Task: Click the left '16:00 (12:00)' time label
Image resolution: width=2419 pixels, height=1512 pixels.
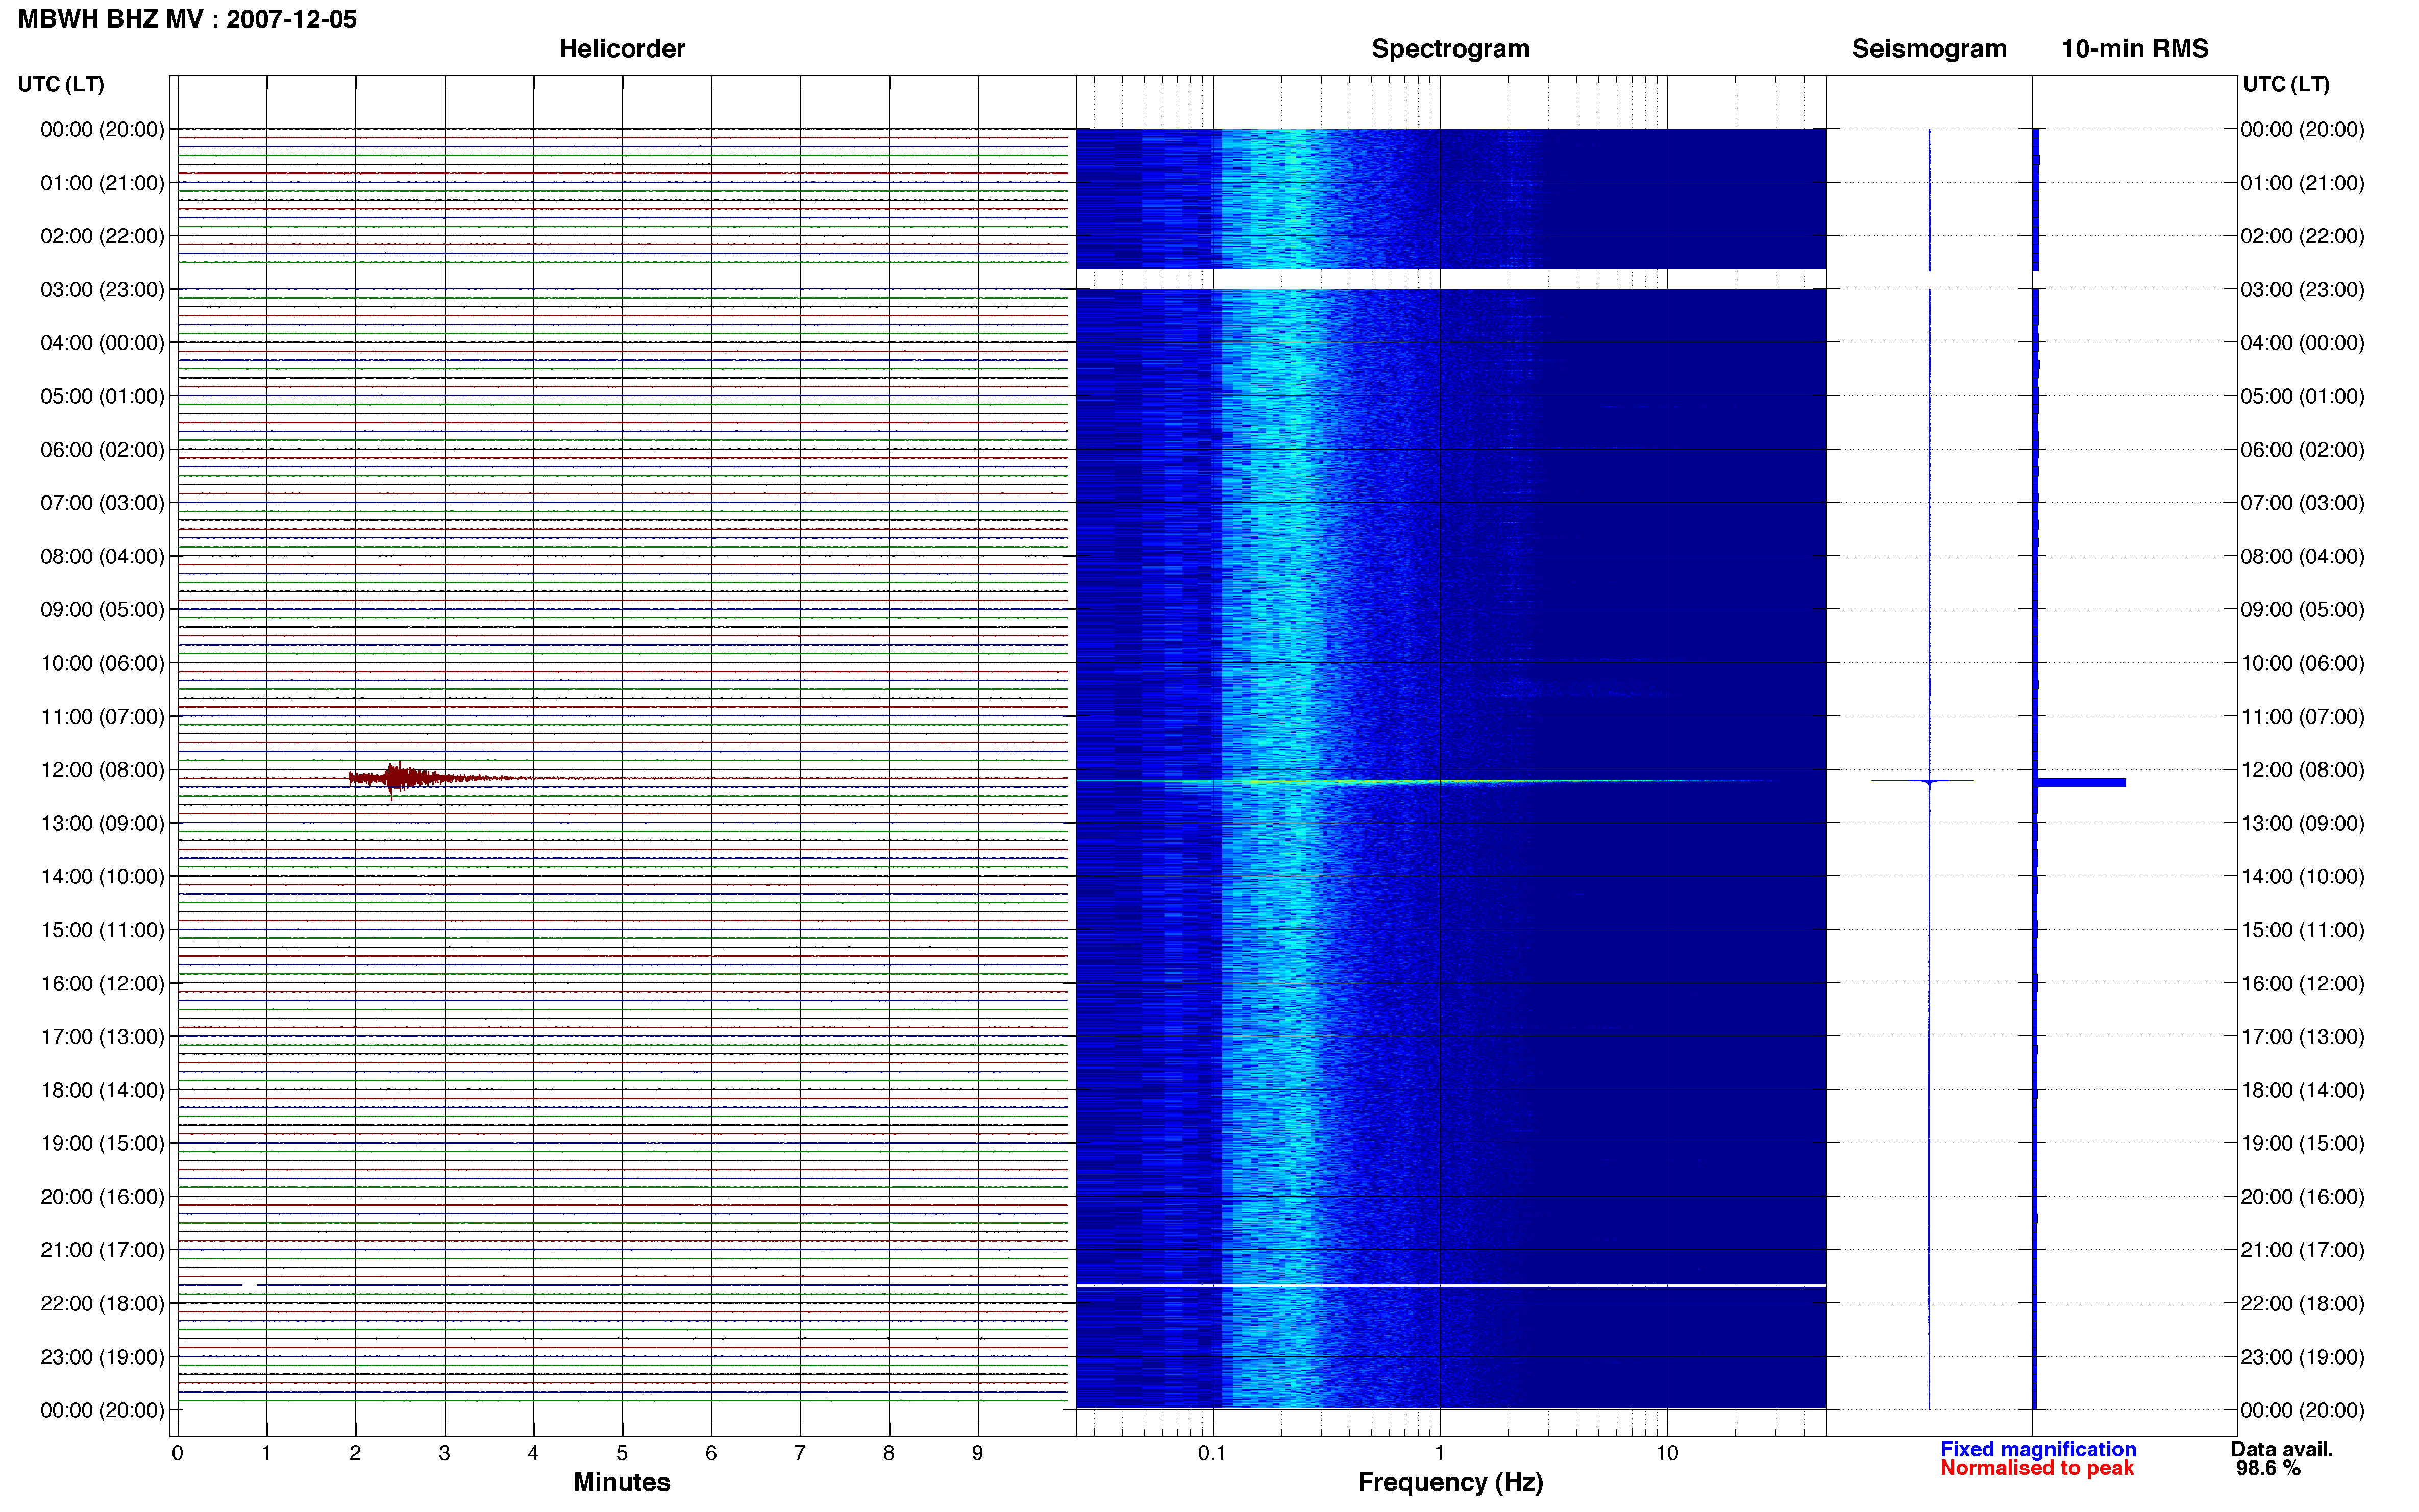Action: 102,983
